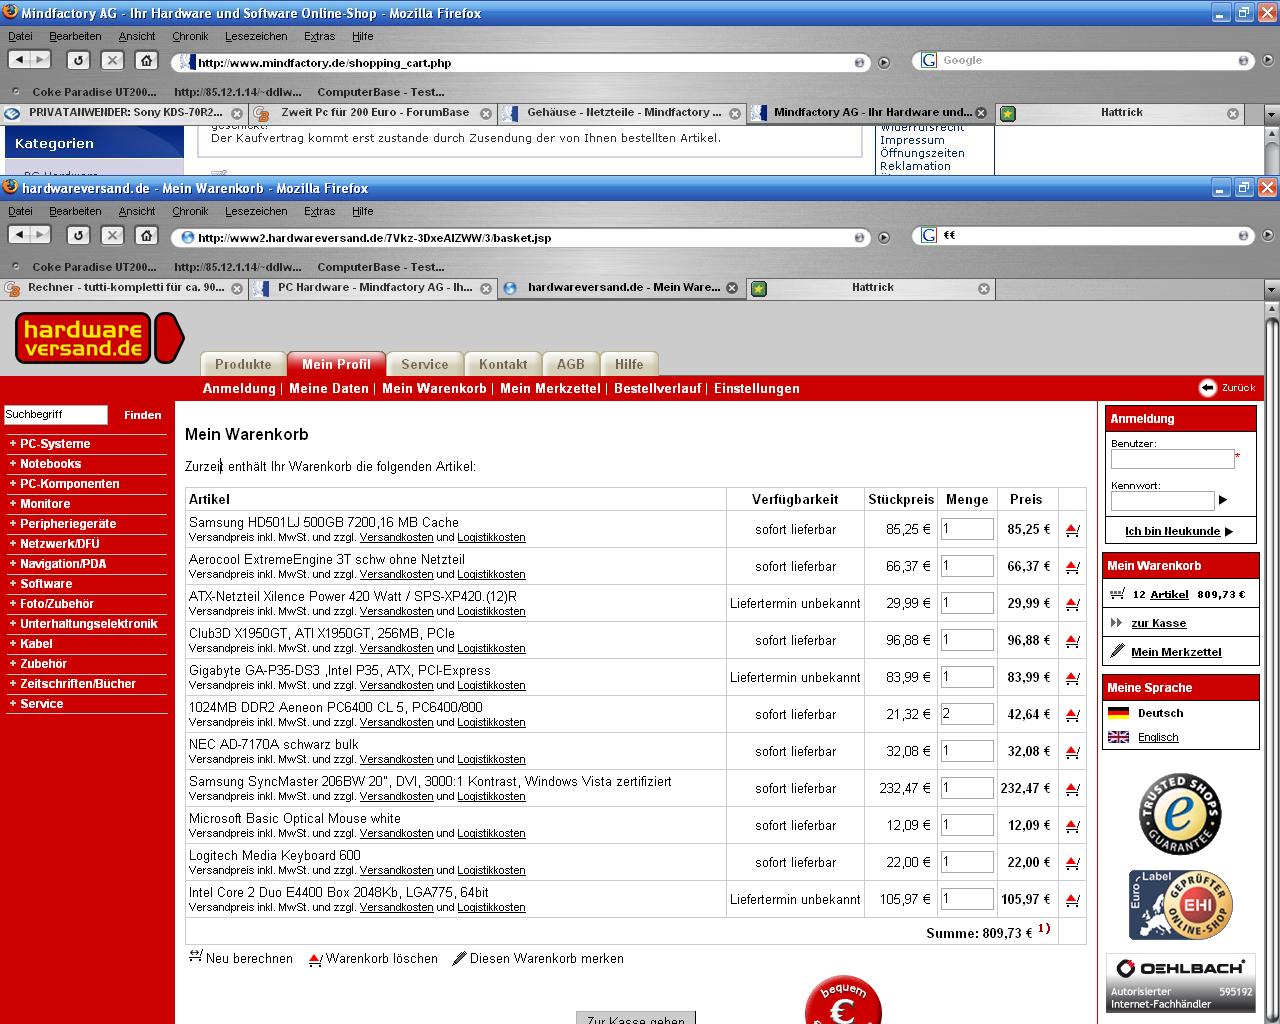Open the Produkte tab

click(x=243, y=364)
